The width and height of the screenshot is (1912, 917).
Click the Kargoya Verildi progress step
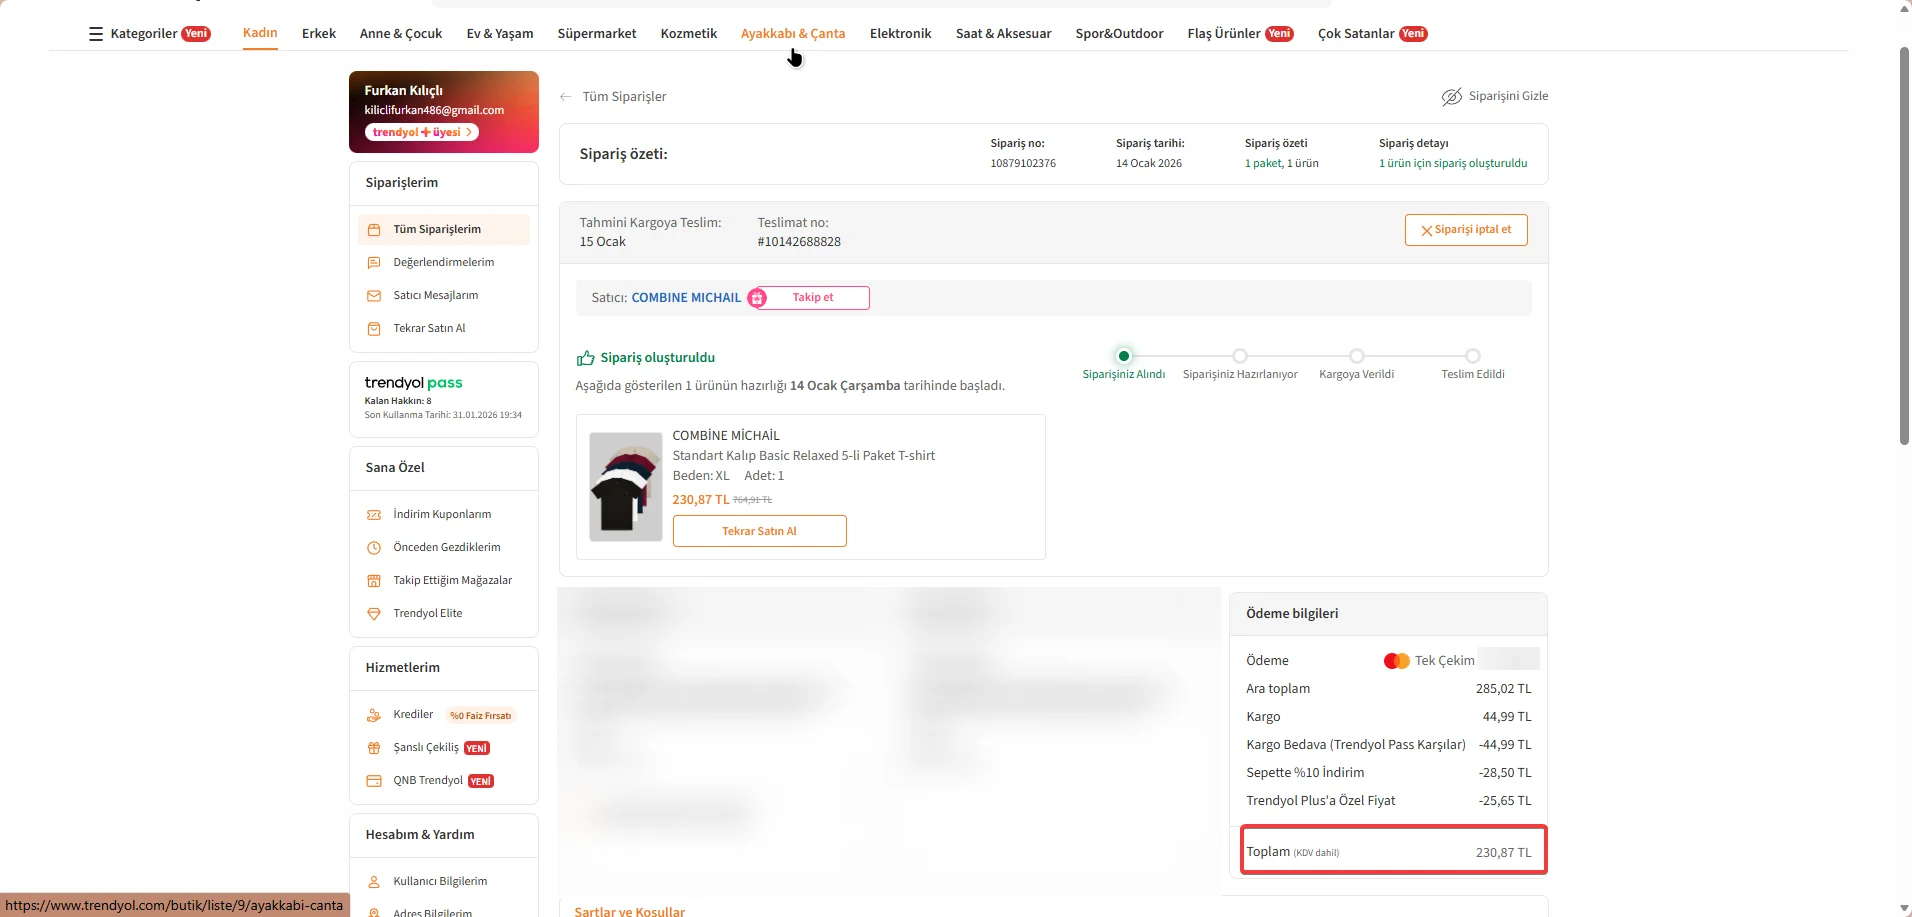click(x=1357, y=356)
